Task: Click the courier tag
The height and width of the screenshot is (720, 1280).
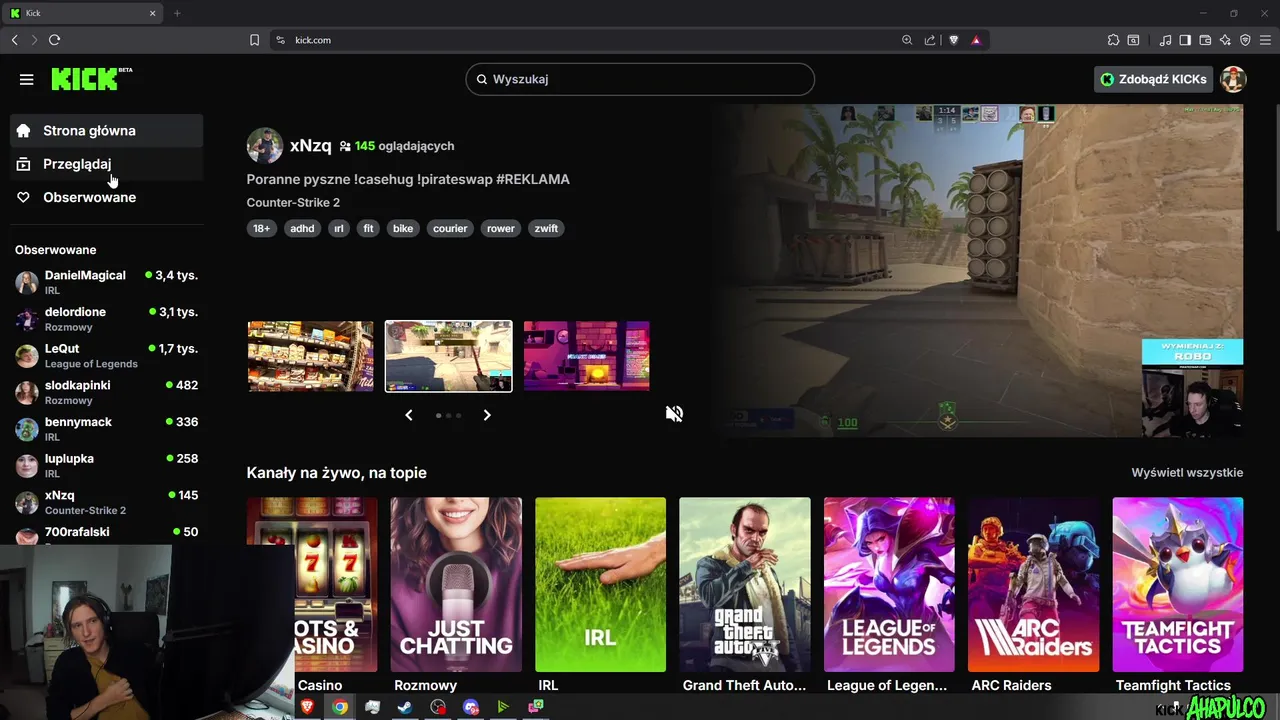Action: coord(450,228)
